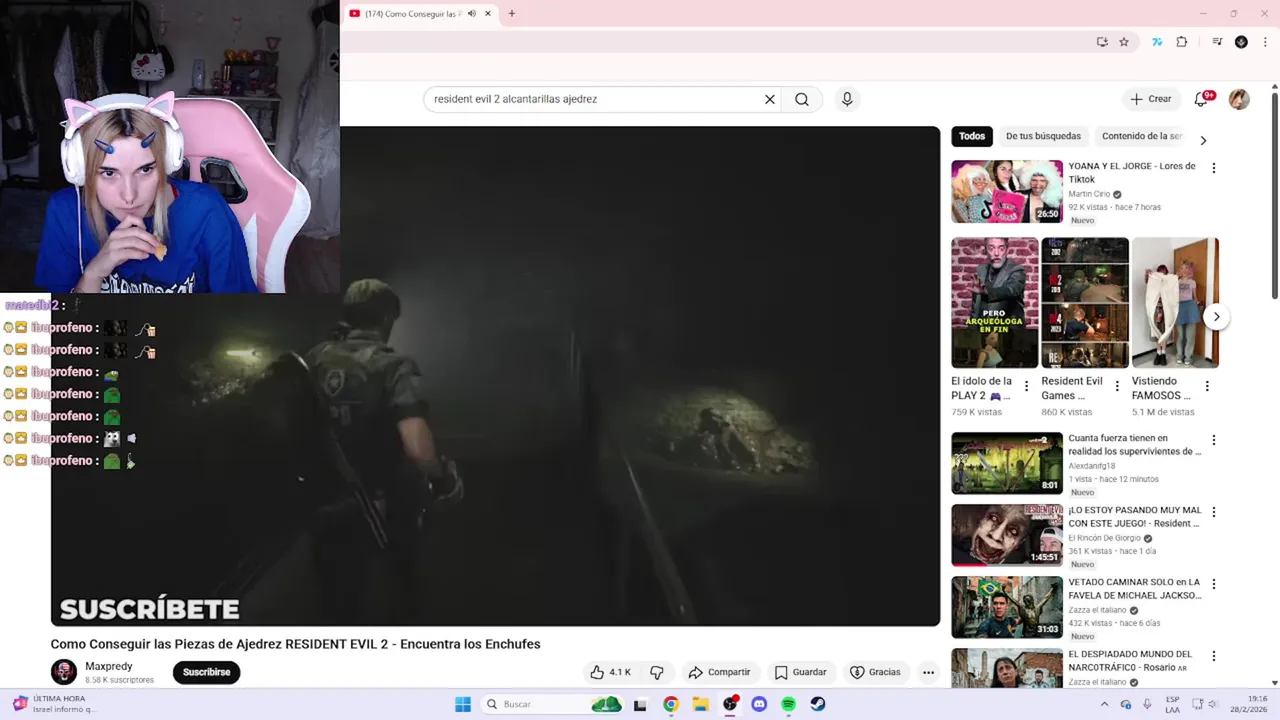Image resolution: width=1280 pixels, height=720 pixels.
Task: Select the Todos filter chip
Action: pyautogui.click(x=972, y=136)
